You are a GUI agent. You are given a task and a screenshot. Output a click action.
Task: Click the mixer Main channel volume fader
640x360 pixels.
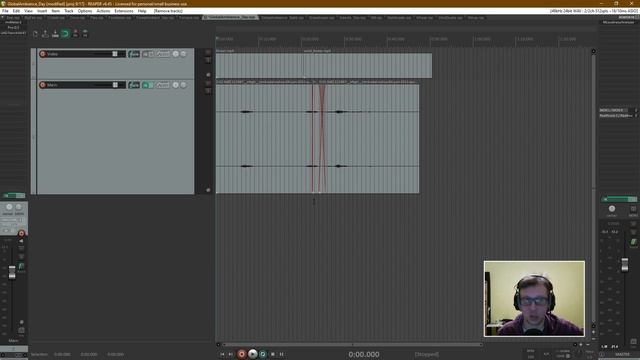tap(12, 272)
